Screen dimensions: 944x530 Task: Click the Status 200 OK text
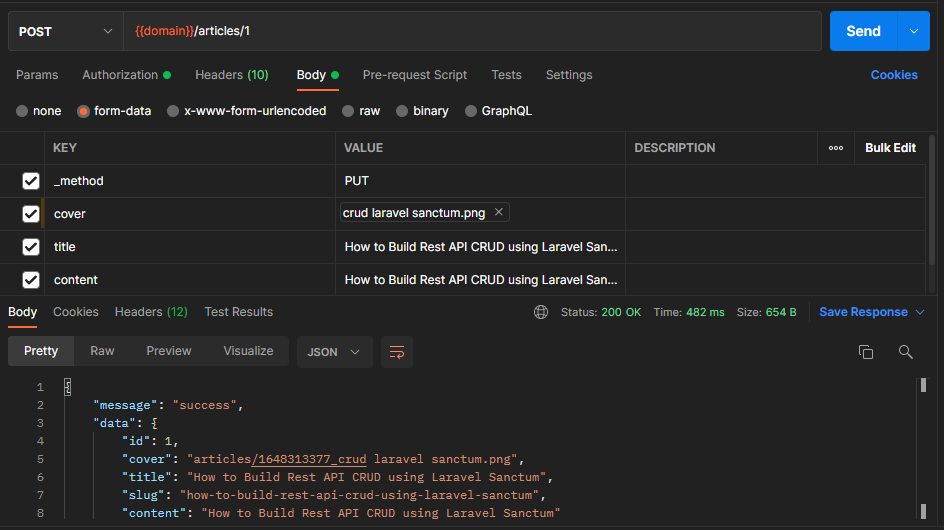pyautogui.click(x=601, y=312)
